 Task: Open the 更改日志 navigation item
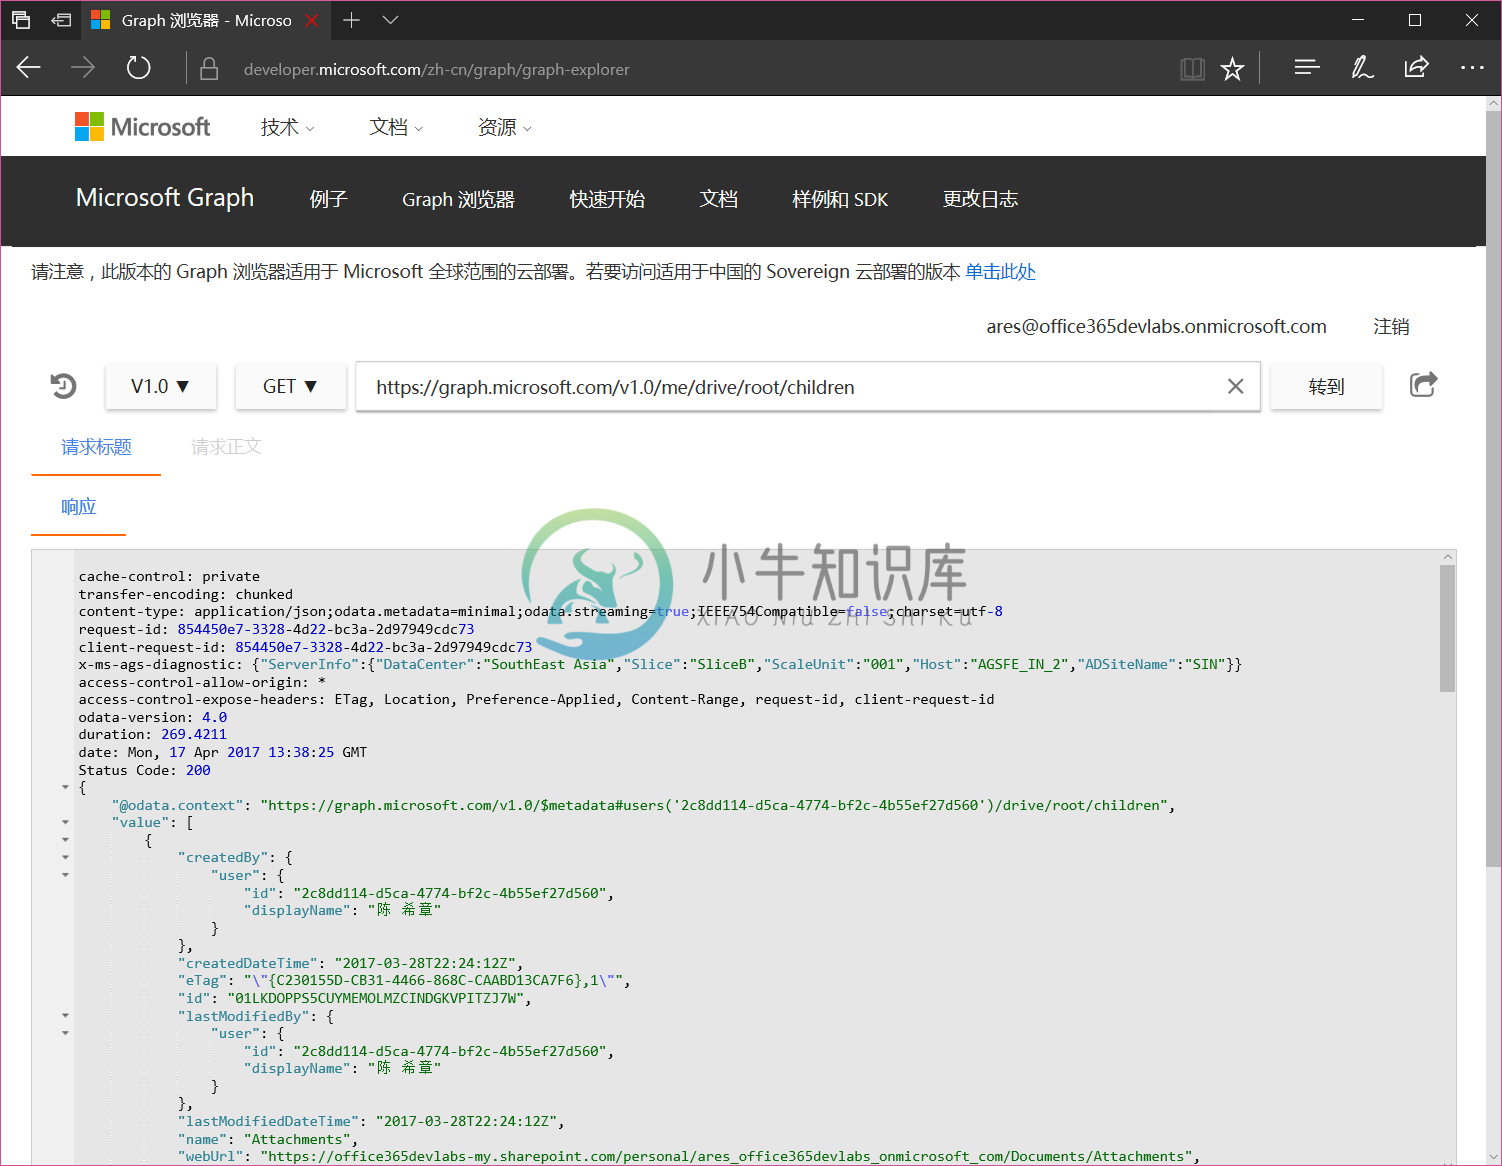pyautogui.click(x=980, y=199)
